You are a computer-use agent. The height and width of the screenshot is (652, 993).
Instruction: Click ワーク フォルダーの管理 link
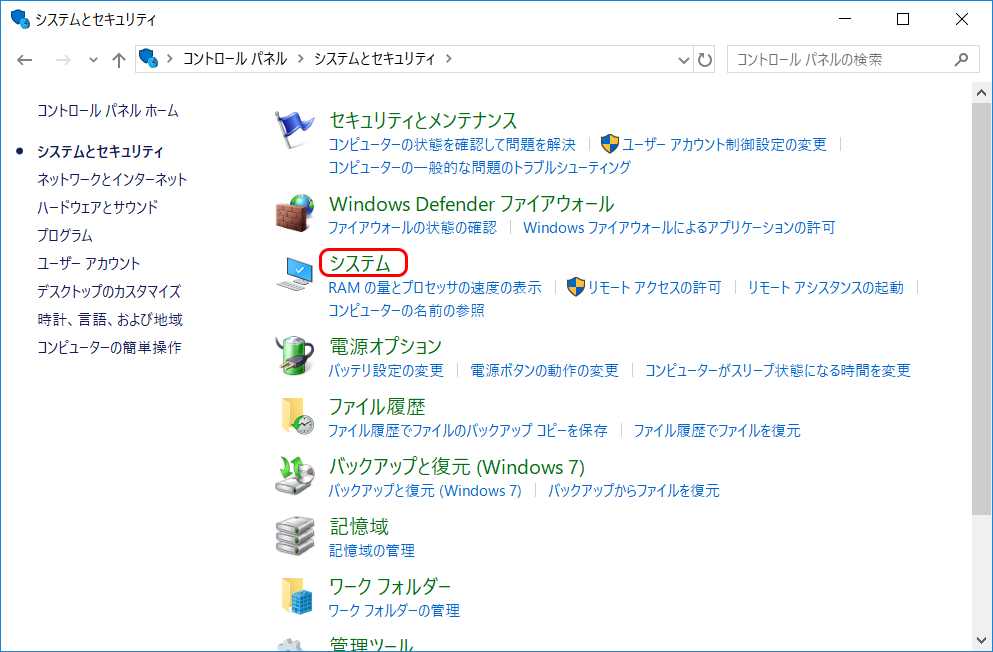[x=394, y=611]
